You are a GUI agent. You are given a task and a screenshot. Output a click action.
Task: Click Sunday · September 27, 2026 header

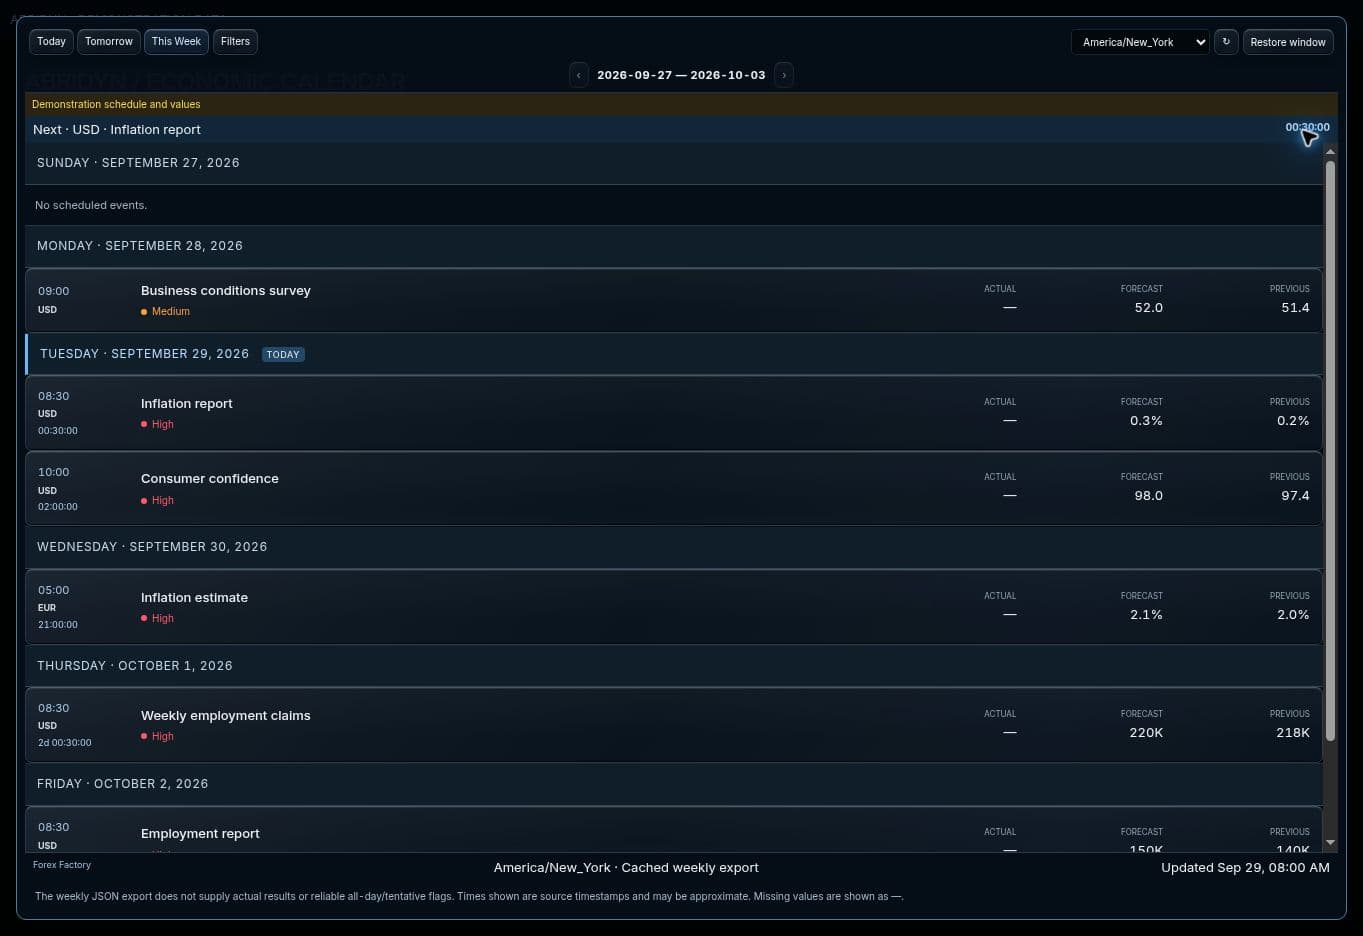[x=674, y=163]
